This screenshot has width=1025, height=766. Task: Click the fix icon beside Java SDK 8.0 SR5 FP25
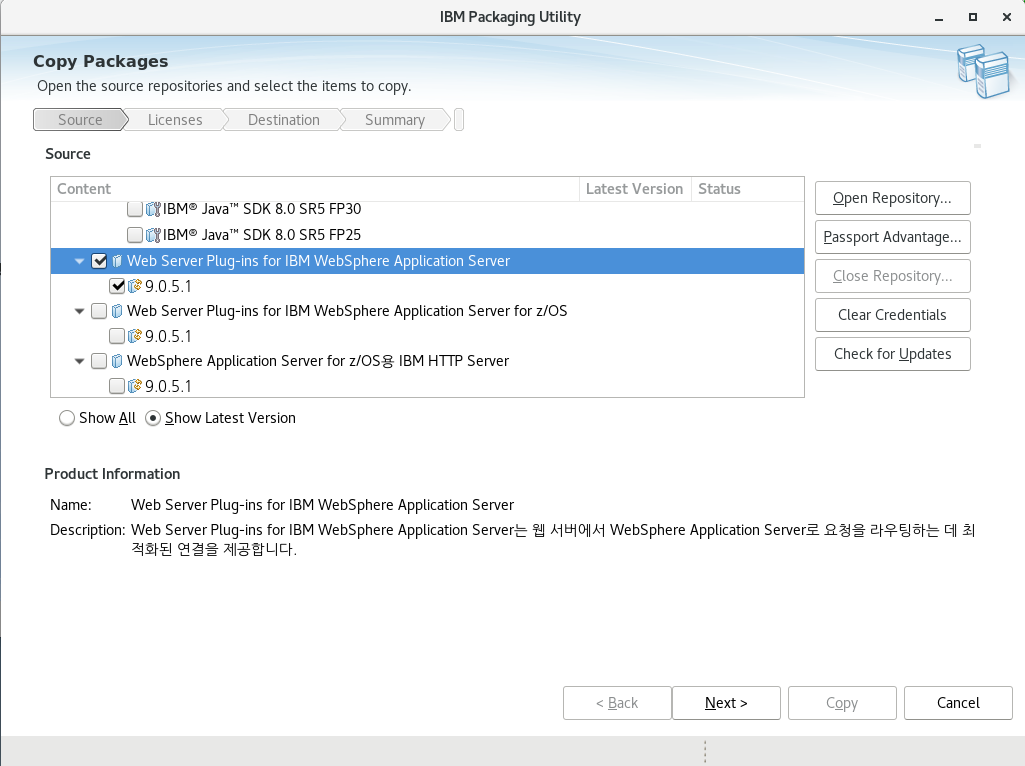click(x=153, y=235)
